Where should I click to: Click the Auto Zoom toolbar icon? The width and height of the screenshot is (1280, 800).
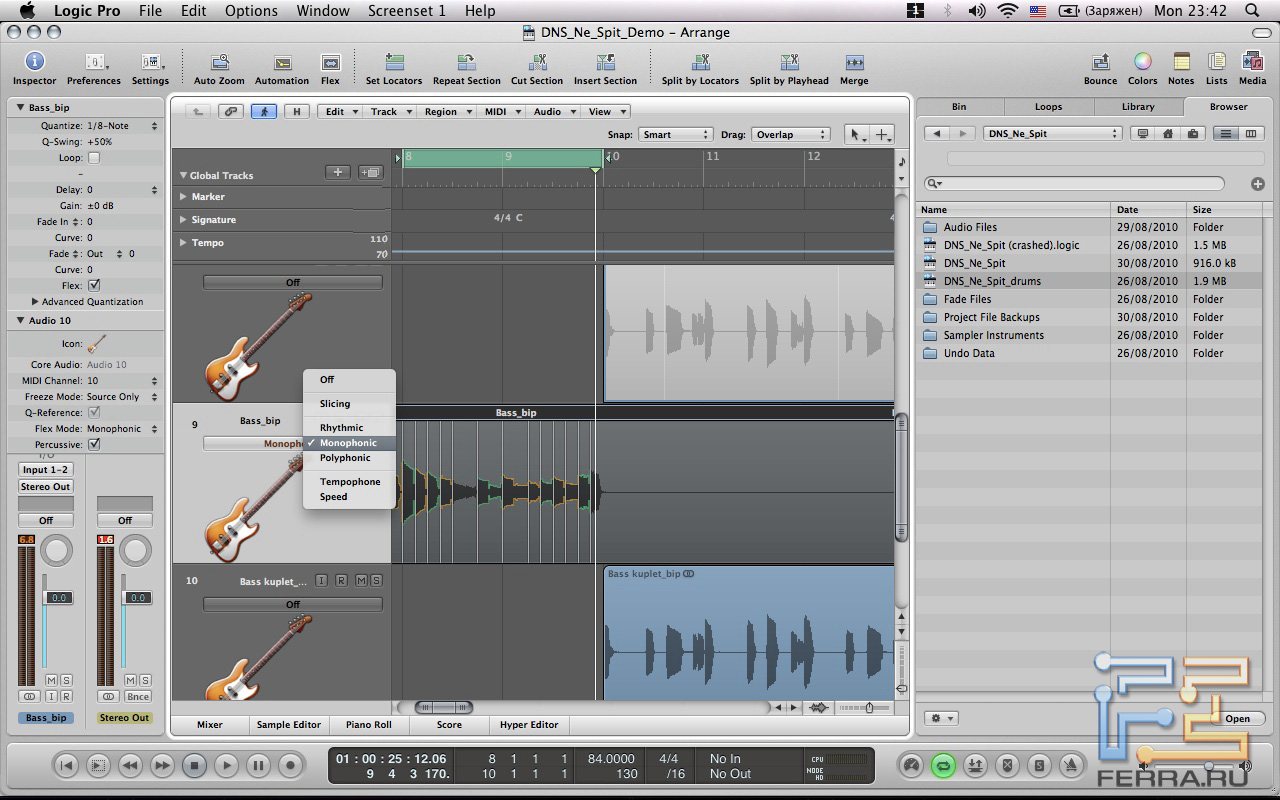tap(219, 63)
